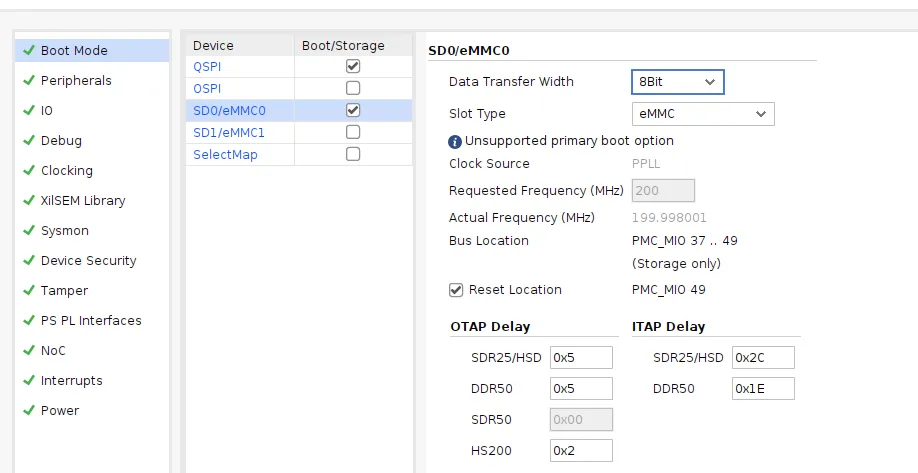Enable the OSPI boot/storage checkbox

pos(353,88)
